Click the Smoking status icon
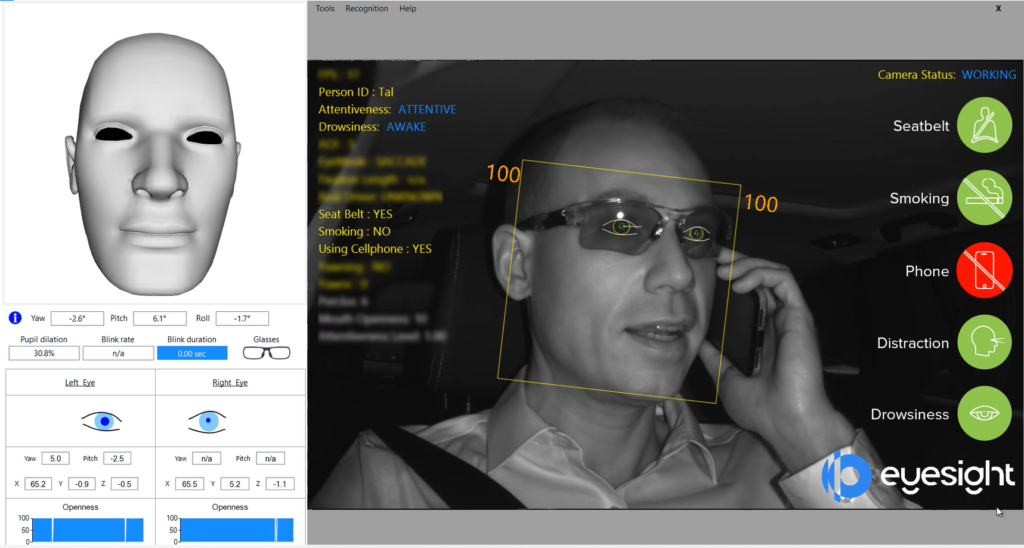 point(986,198)
